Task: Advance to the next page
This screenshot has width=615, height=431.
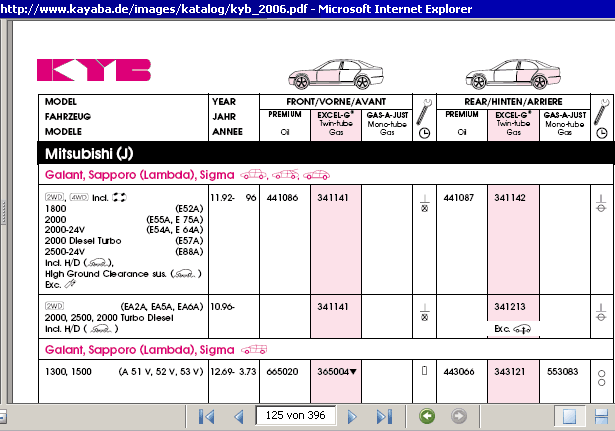Action: pyautogui.click(x=352, y=416)
